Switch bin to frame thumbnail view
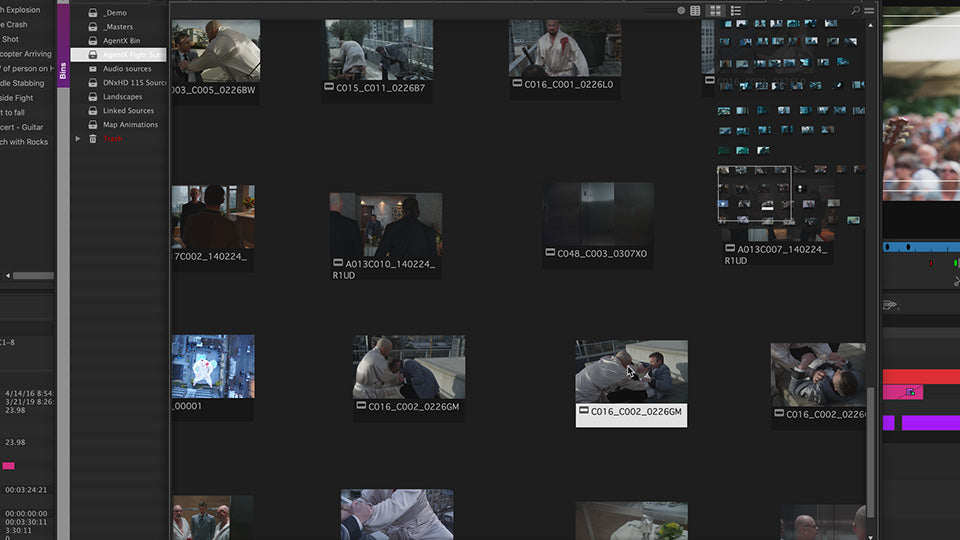 [x=715, y=10]
